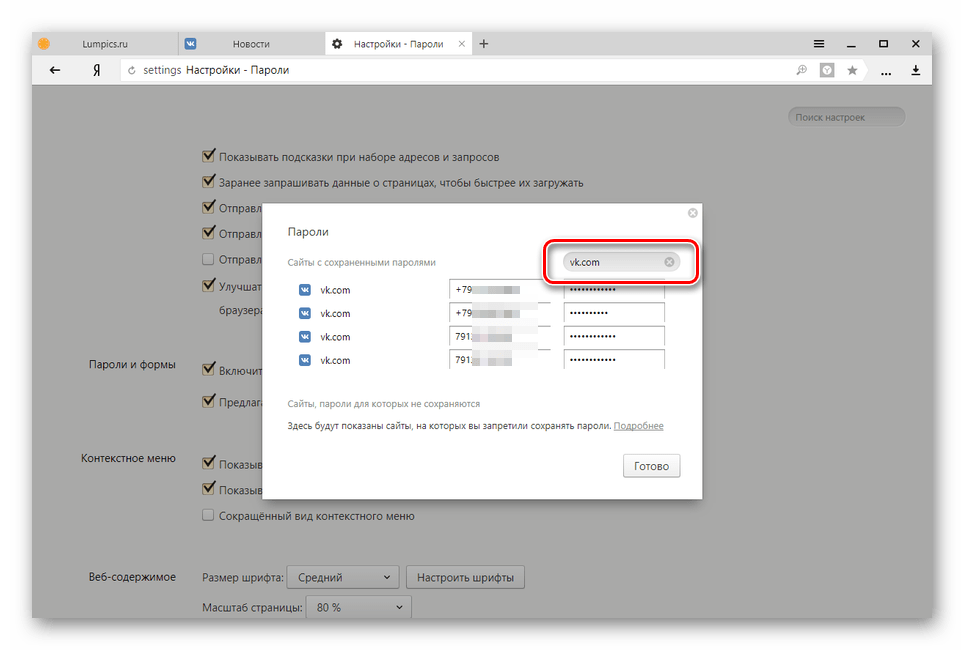Select the third vk.com row's site name
This screenshot has width=964, height=650.
(x=335, y=337)
